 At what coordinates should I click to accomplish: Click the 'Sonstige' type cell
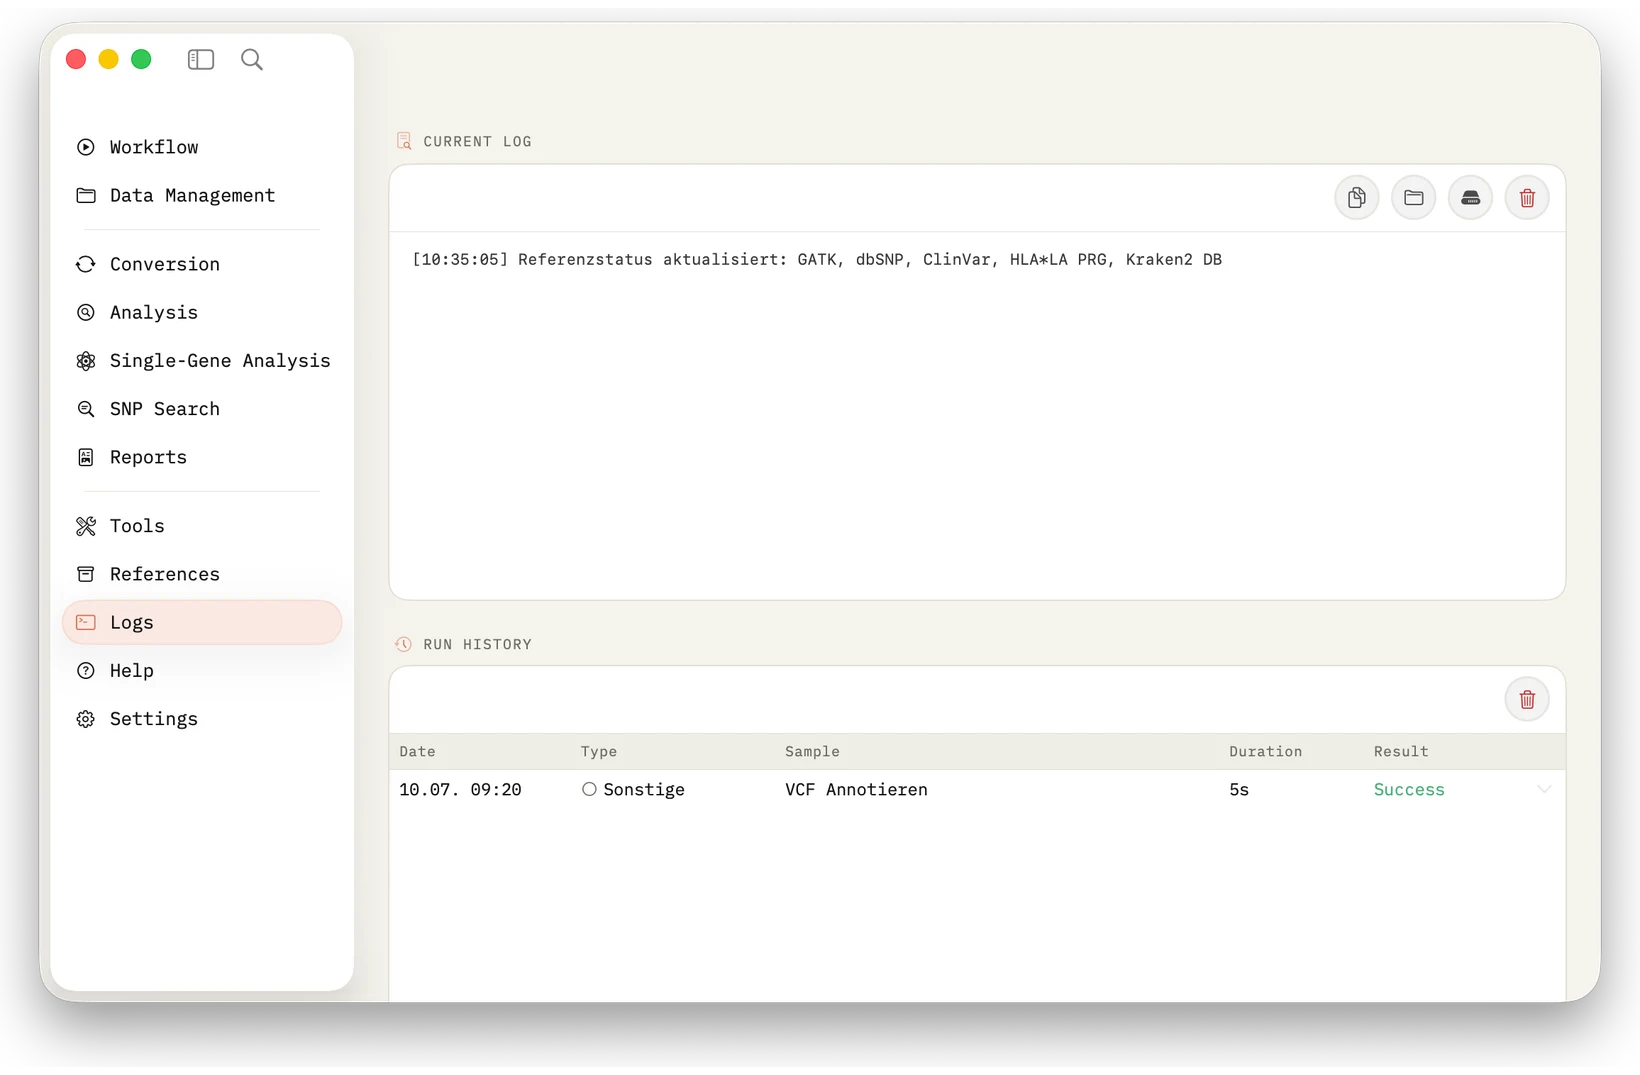pyautogui.click(x=633, y=789)
